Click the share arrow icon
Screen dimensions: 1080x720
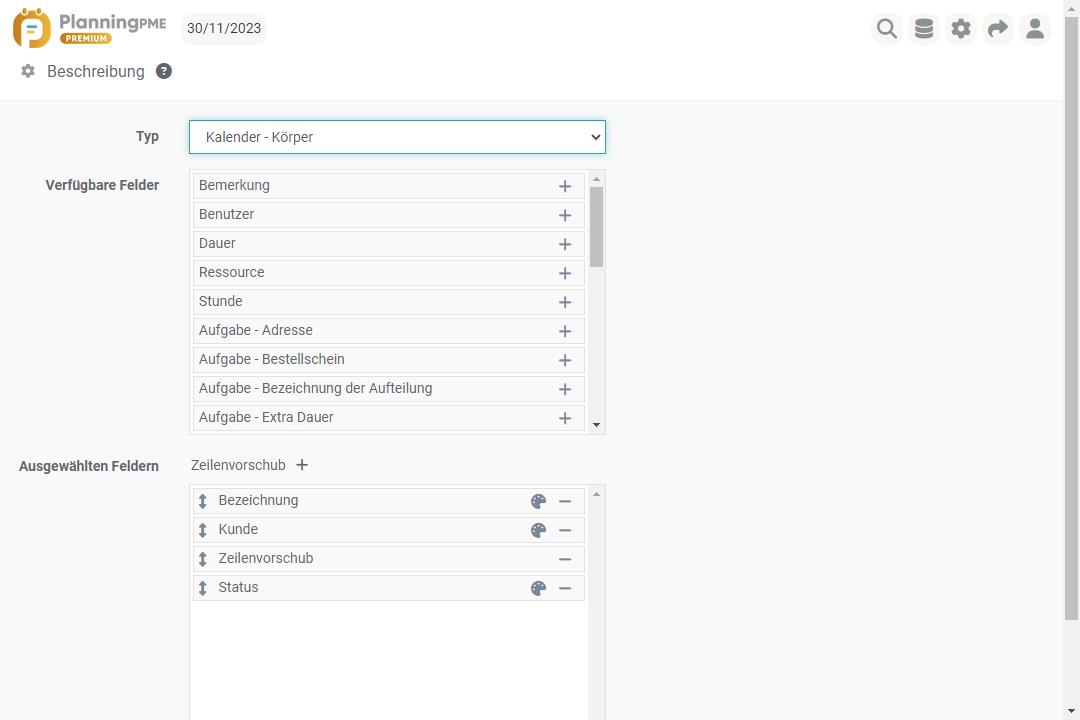pos(998,29)
